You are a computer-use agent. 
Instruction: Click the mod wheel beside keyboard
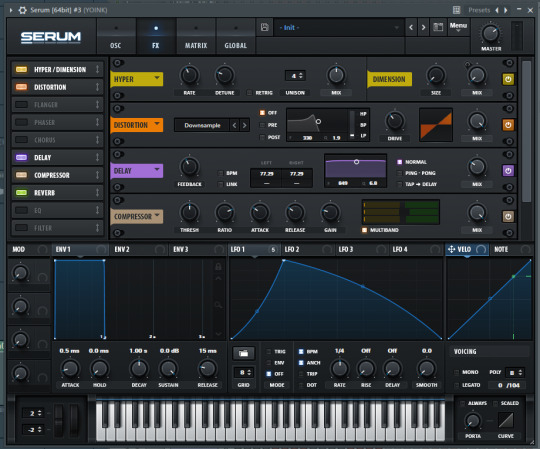[x=74, y=419]
